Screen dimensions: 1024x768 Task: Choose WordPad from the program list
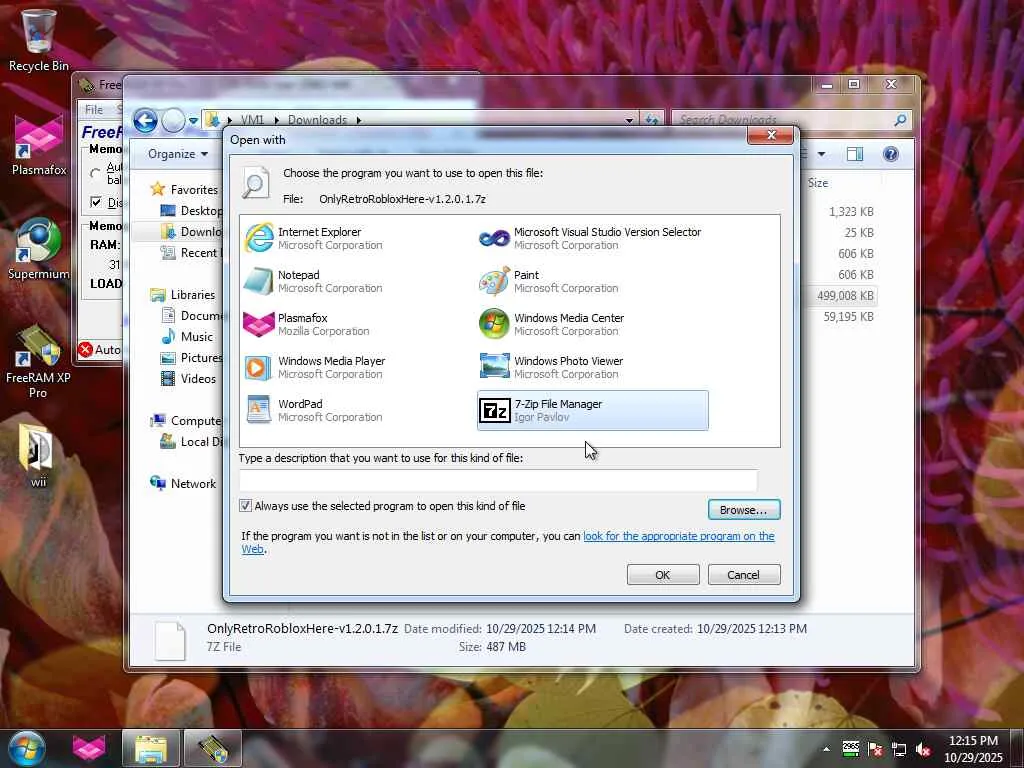[313, 411]
